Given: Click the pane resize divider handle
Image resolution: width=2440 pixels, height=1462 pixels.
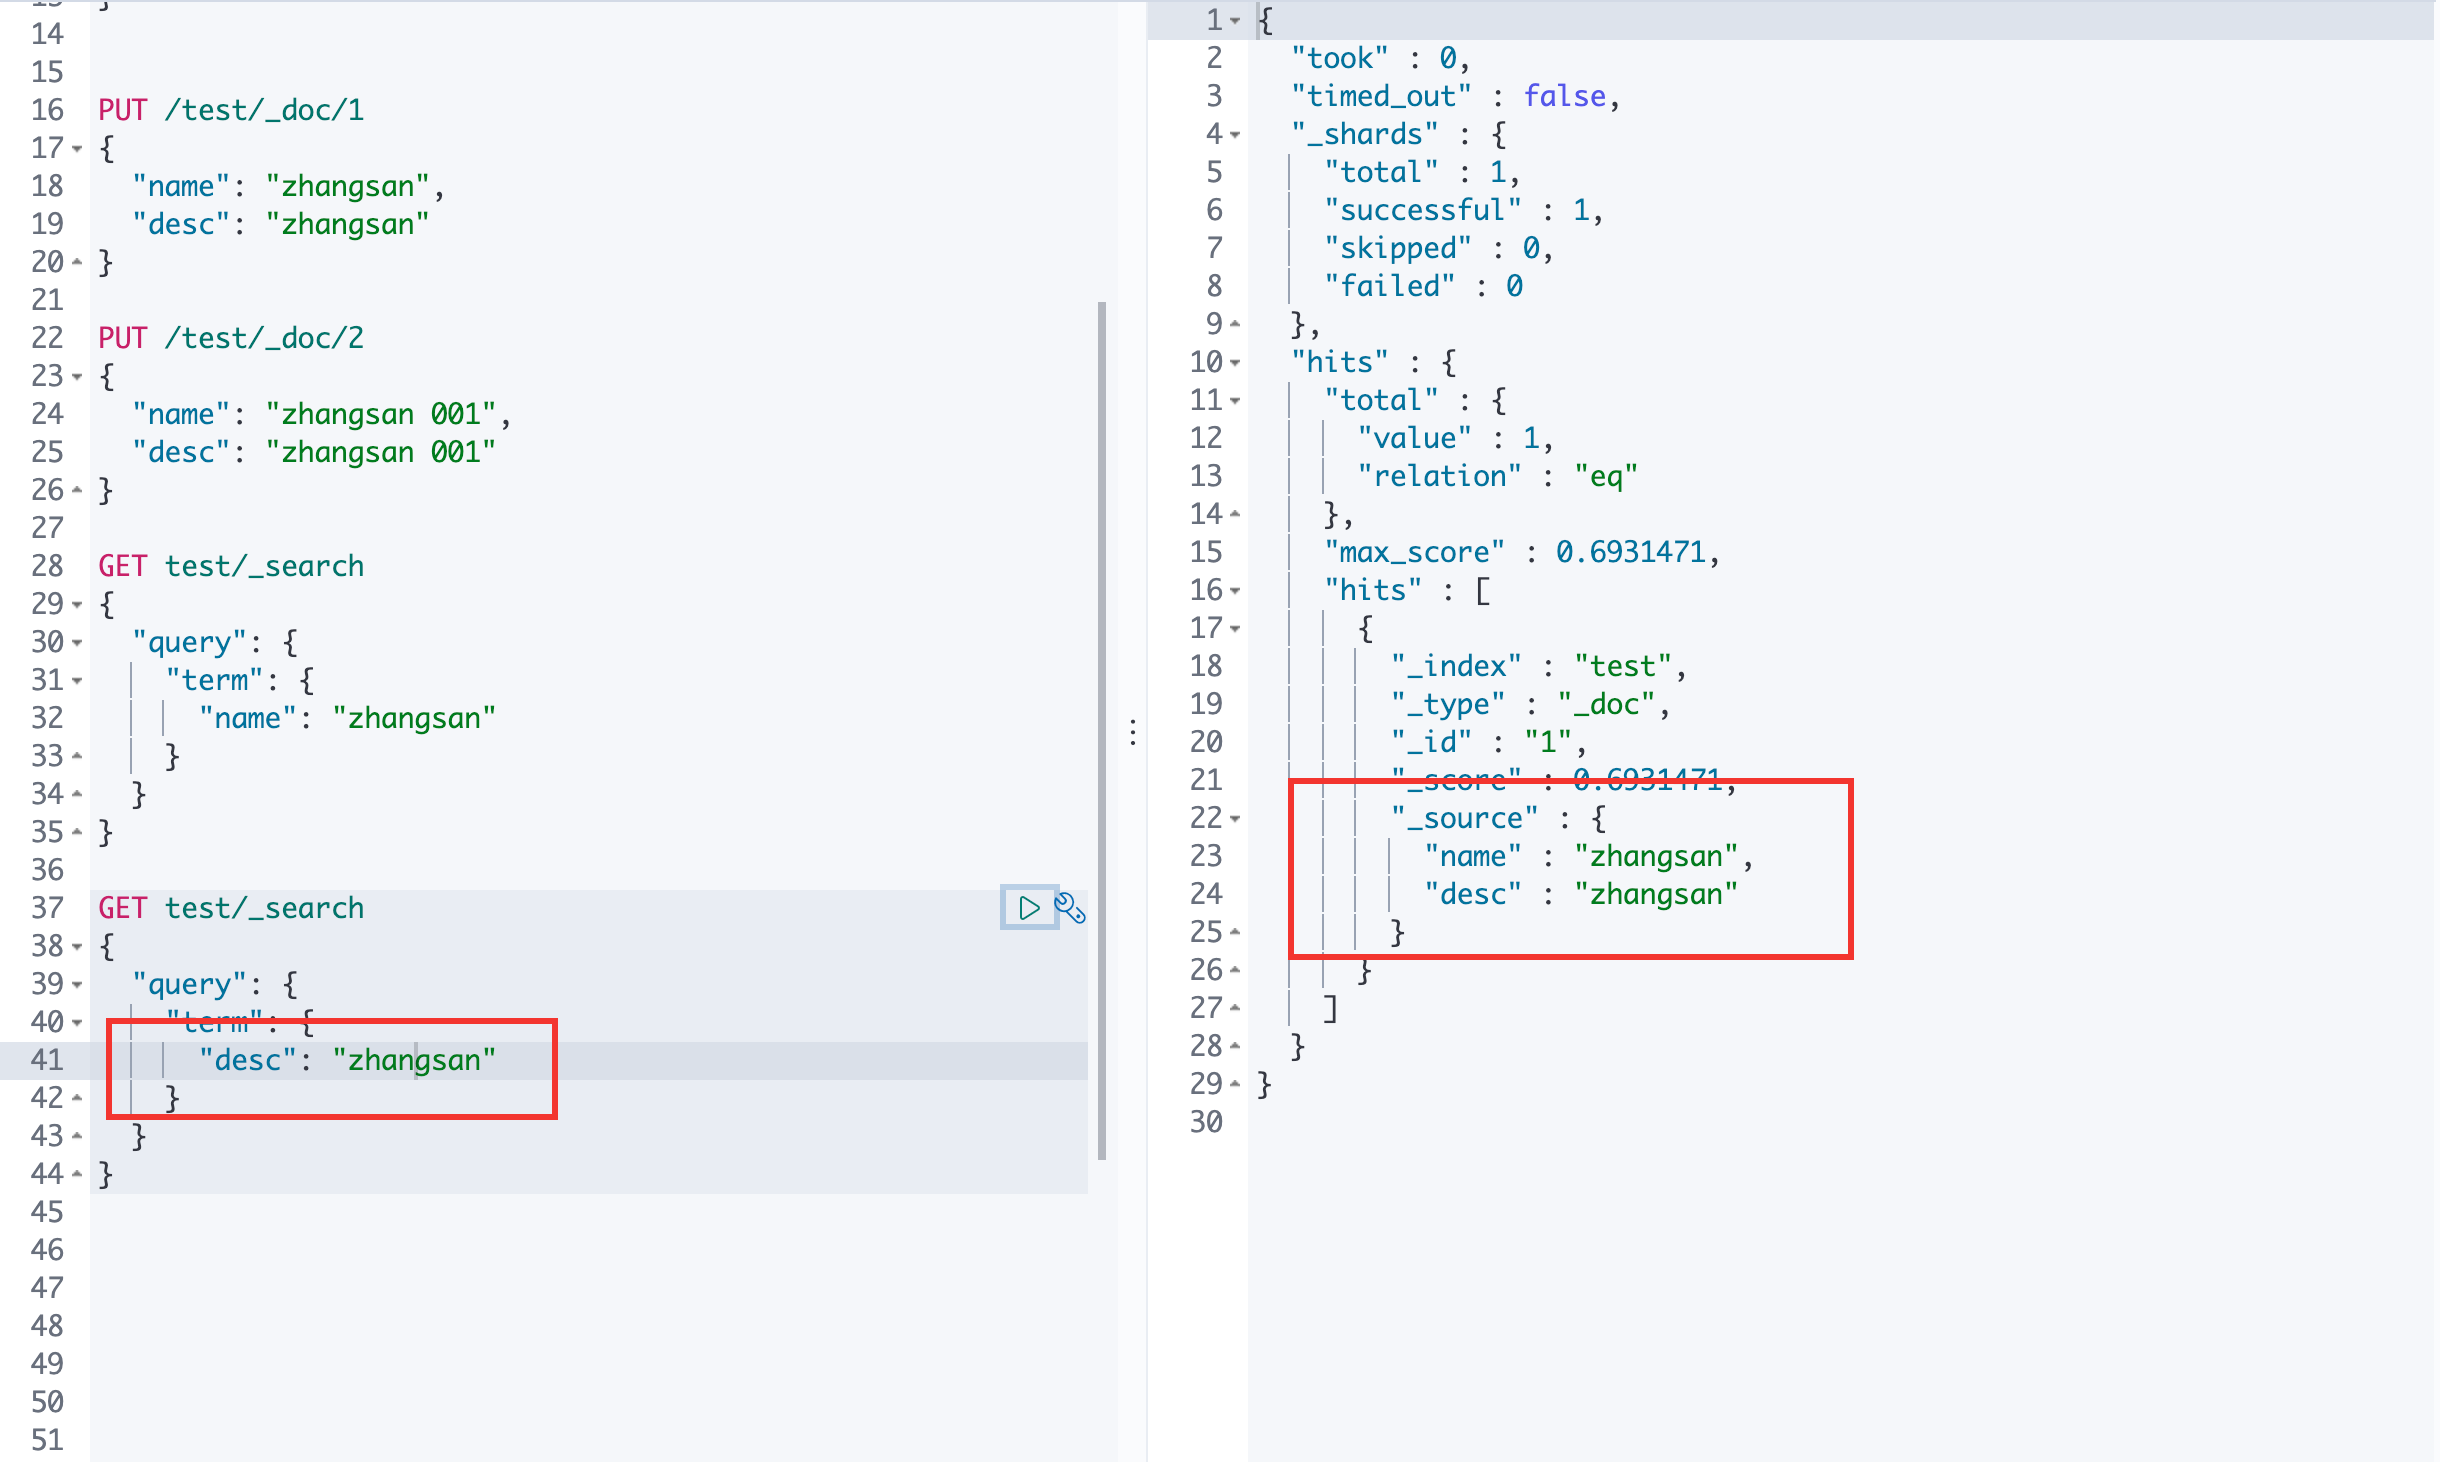Looking at the screenshot, I should point(1132,732).
